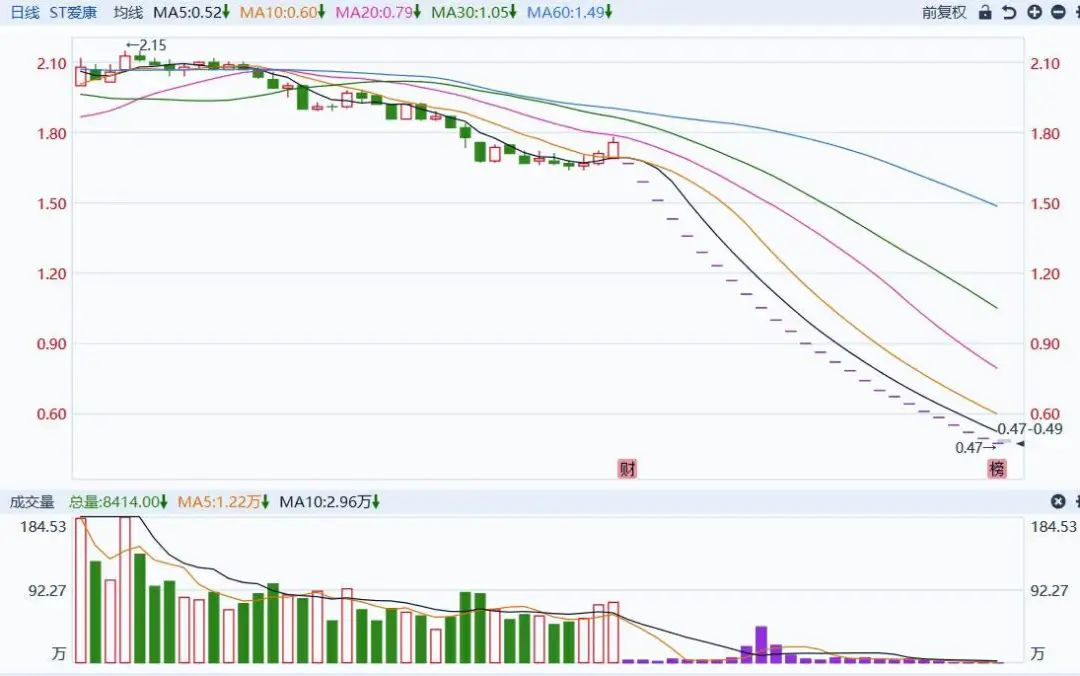Click the 成交量 volume indicator label
The image size is (1080, 676).
click(x=32, y=502)
